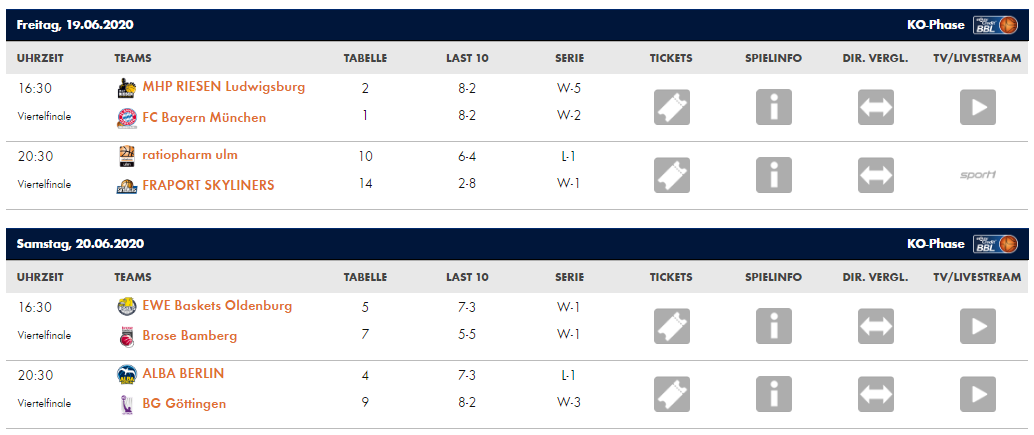Play livestream for ALBA BERLIN game
The height and width of the screenshot is (435, 1034).
point(977,394)
